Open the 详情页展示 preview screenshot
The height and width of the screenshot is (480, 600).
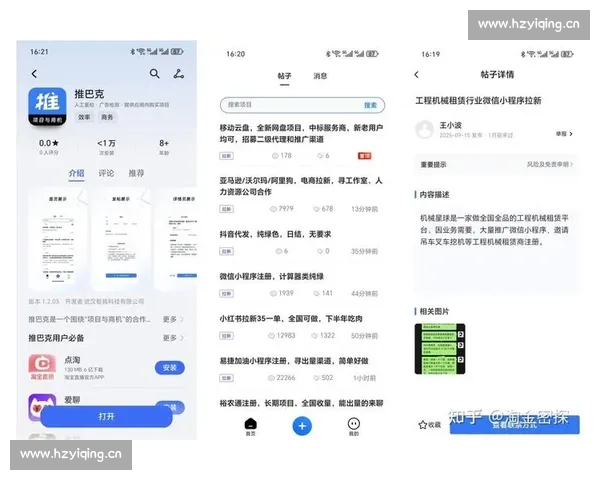point(177,239)
